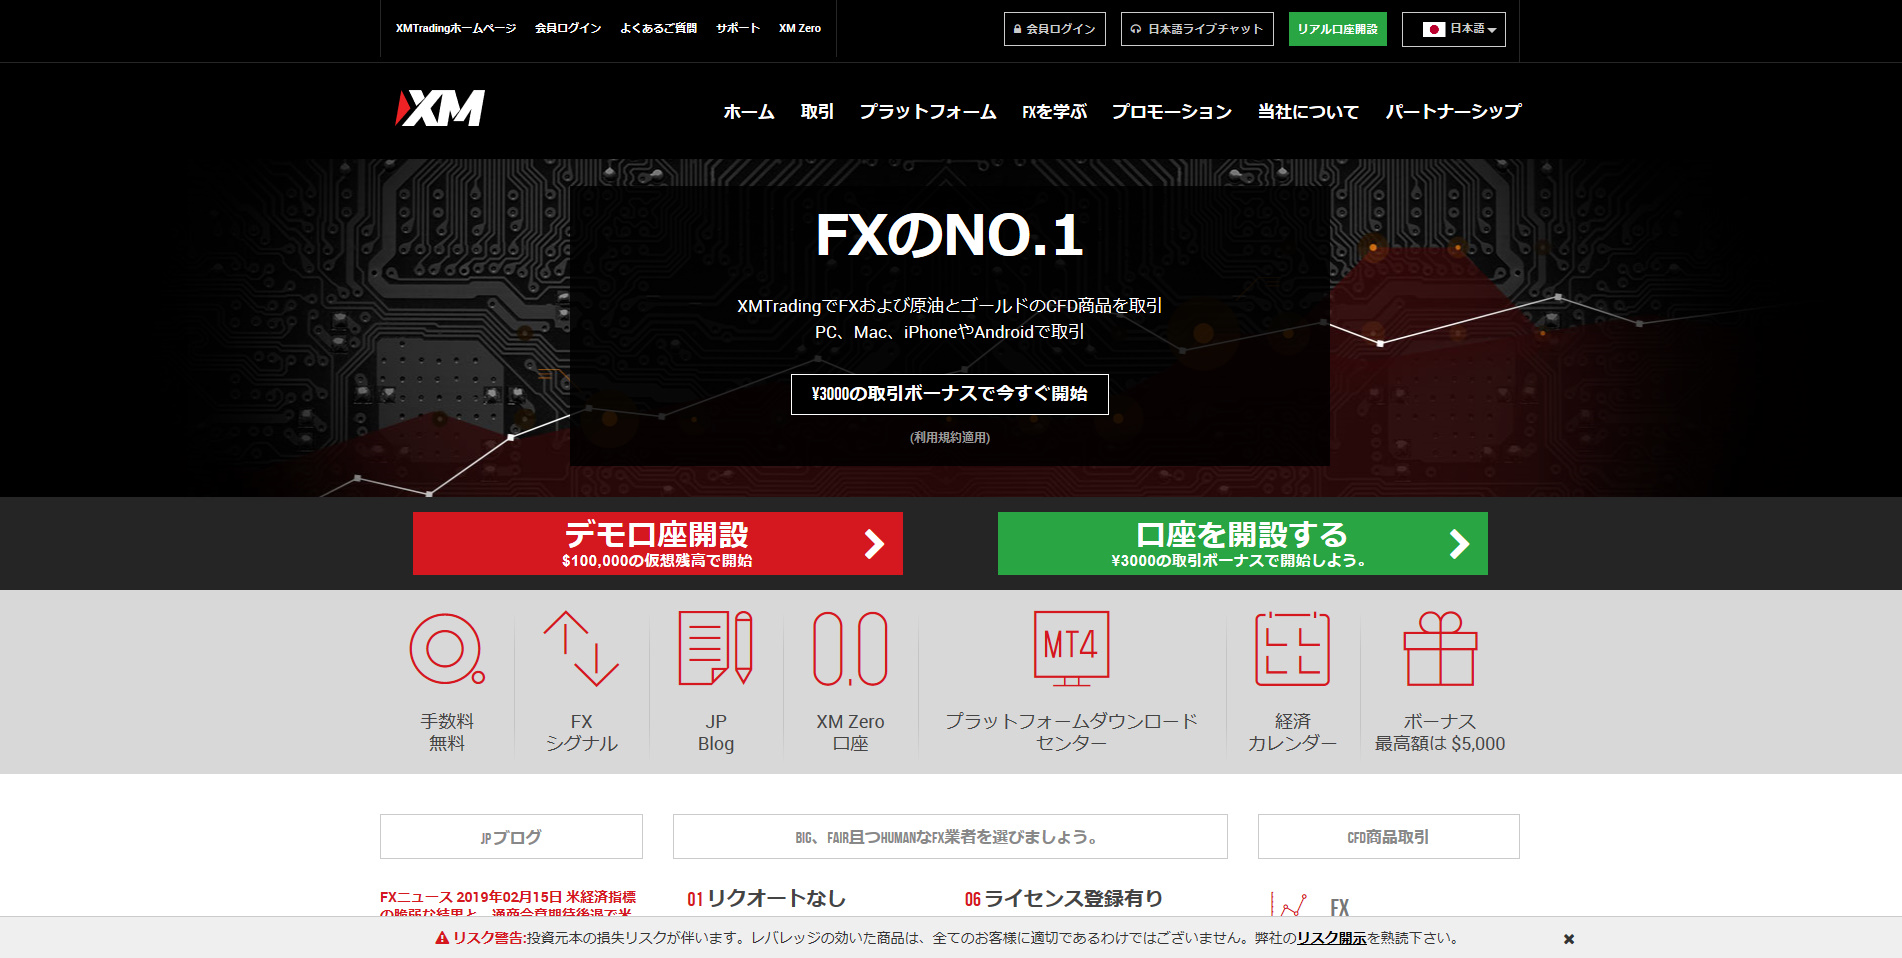1902x958 pixels.
Task: Open the プラットフォーム menu
Action: pos(928,112)
